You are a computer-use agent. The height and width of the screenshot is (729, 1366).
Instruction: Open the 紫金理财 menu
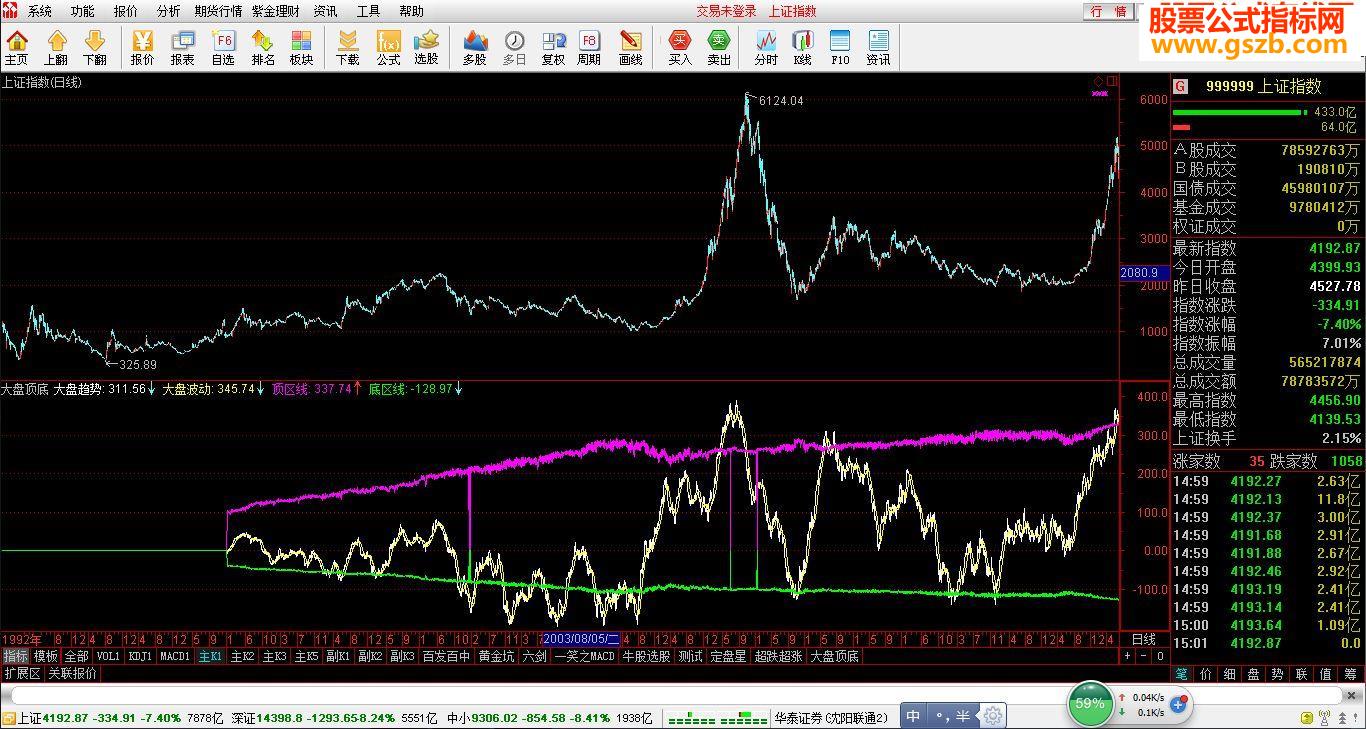click(276, 11)
